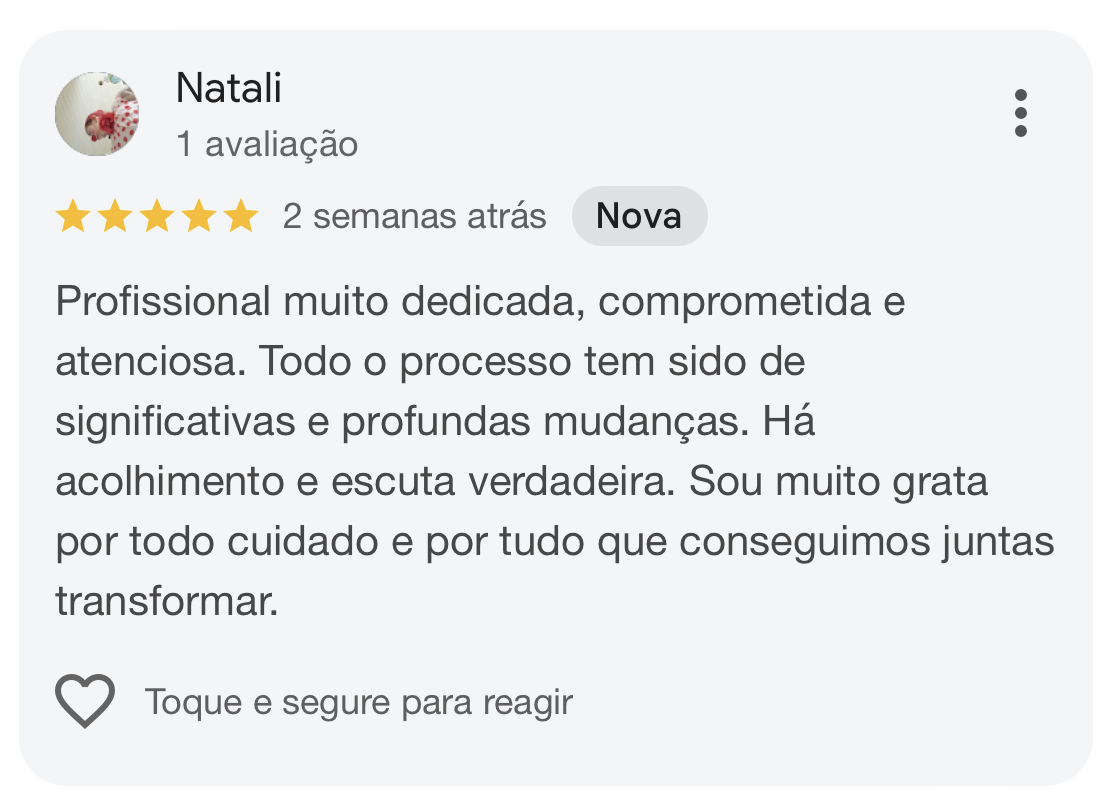
Task: Click the first gold rating star
Action: [73, 216]
